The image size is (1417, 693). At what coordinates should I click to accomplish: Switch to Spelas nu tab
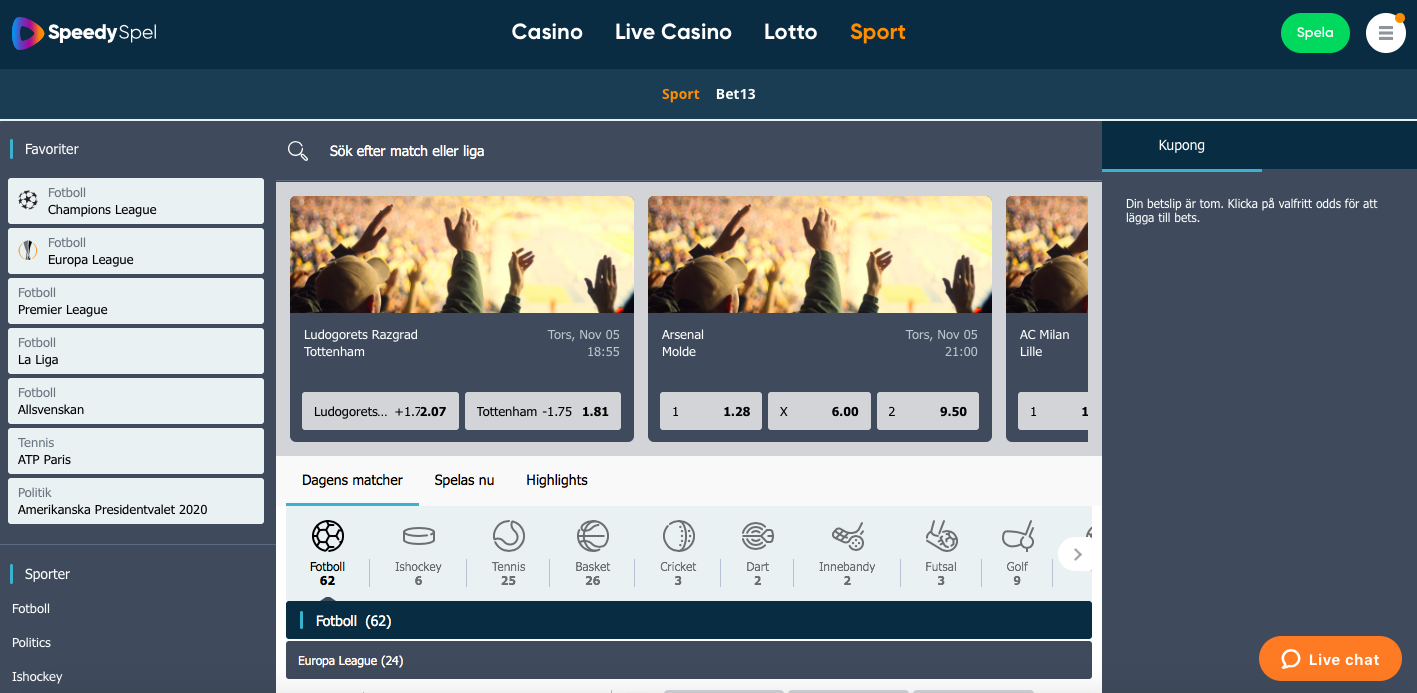click(464, 480)
